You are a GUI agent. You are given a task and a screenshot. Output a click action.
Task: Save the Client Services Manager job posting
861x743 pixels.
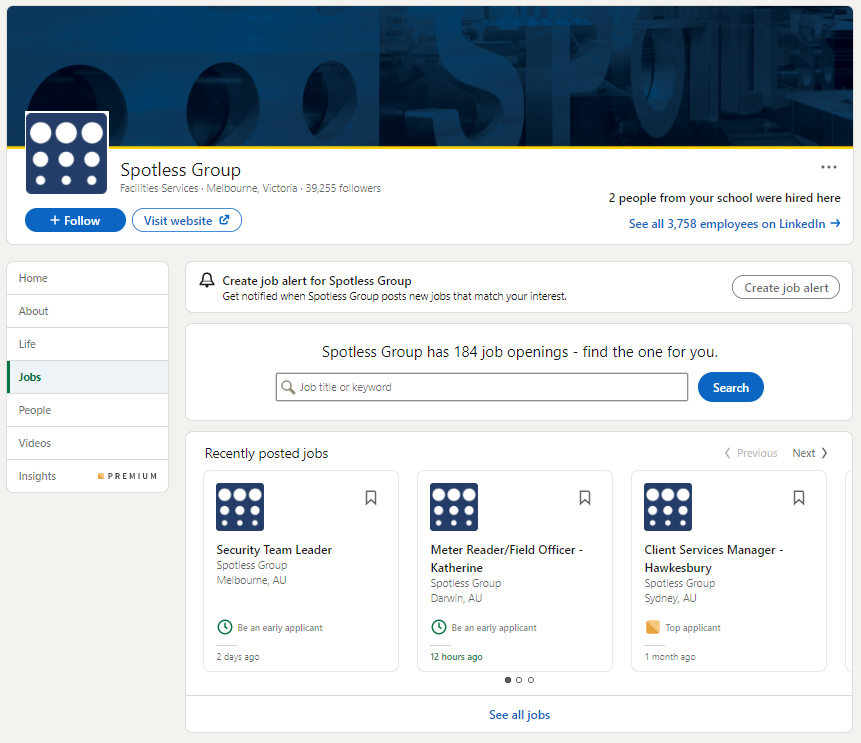click(x=799, y=497)
